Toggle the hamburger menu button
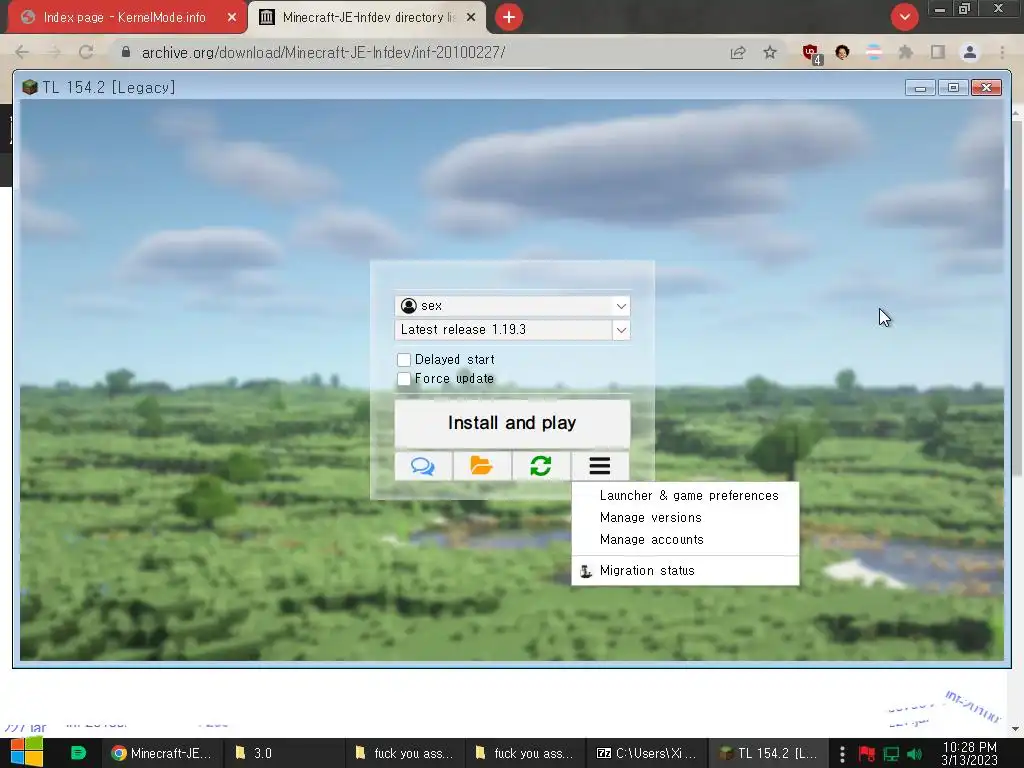 (x=600, y=466)
